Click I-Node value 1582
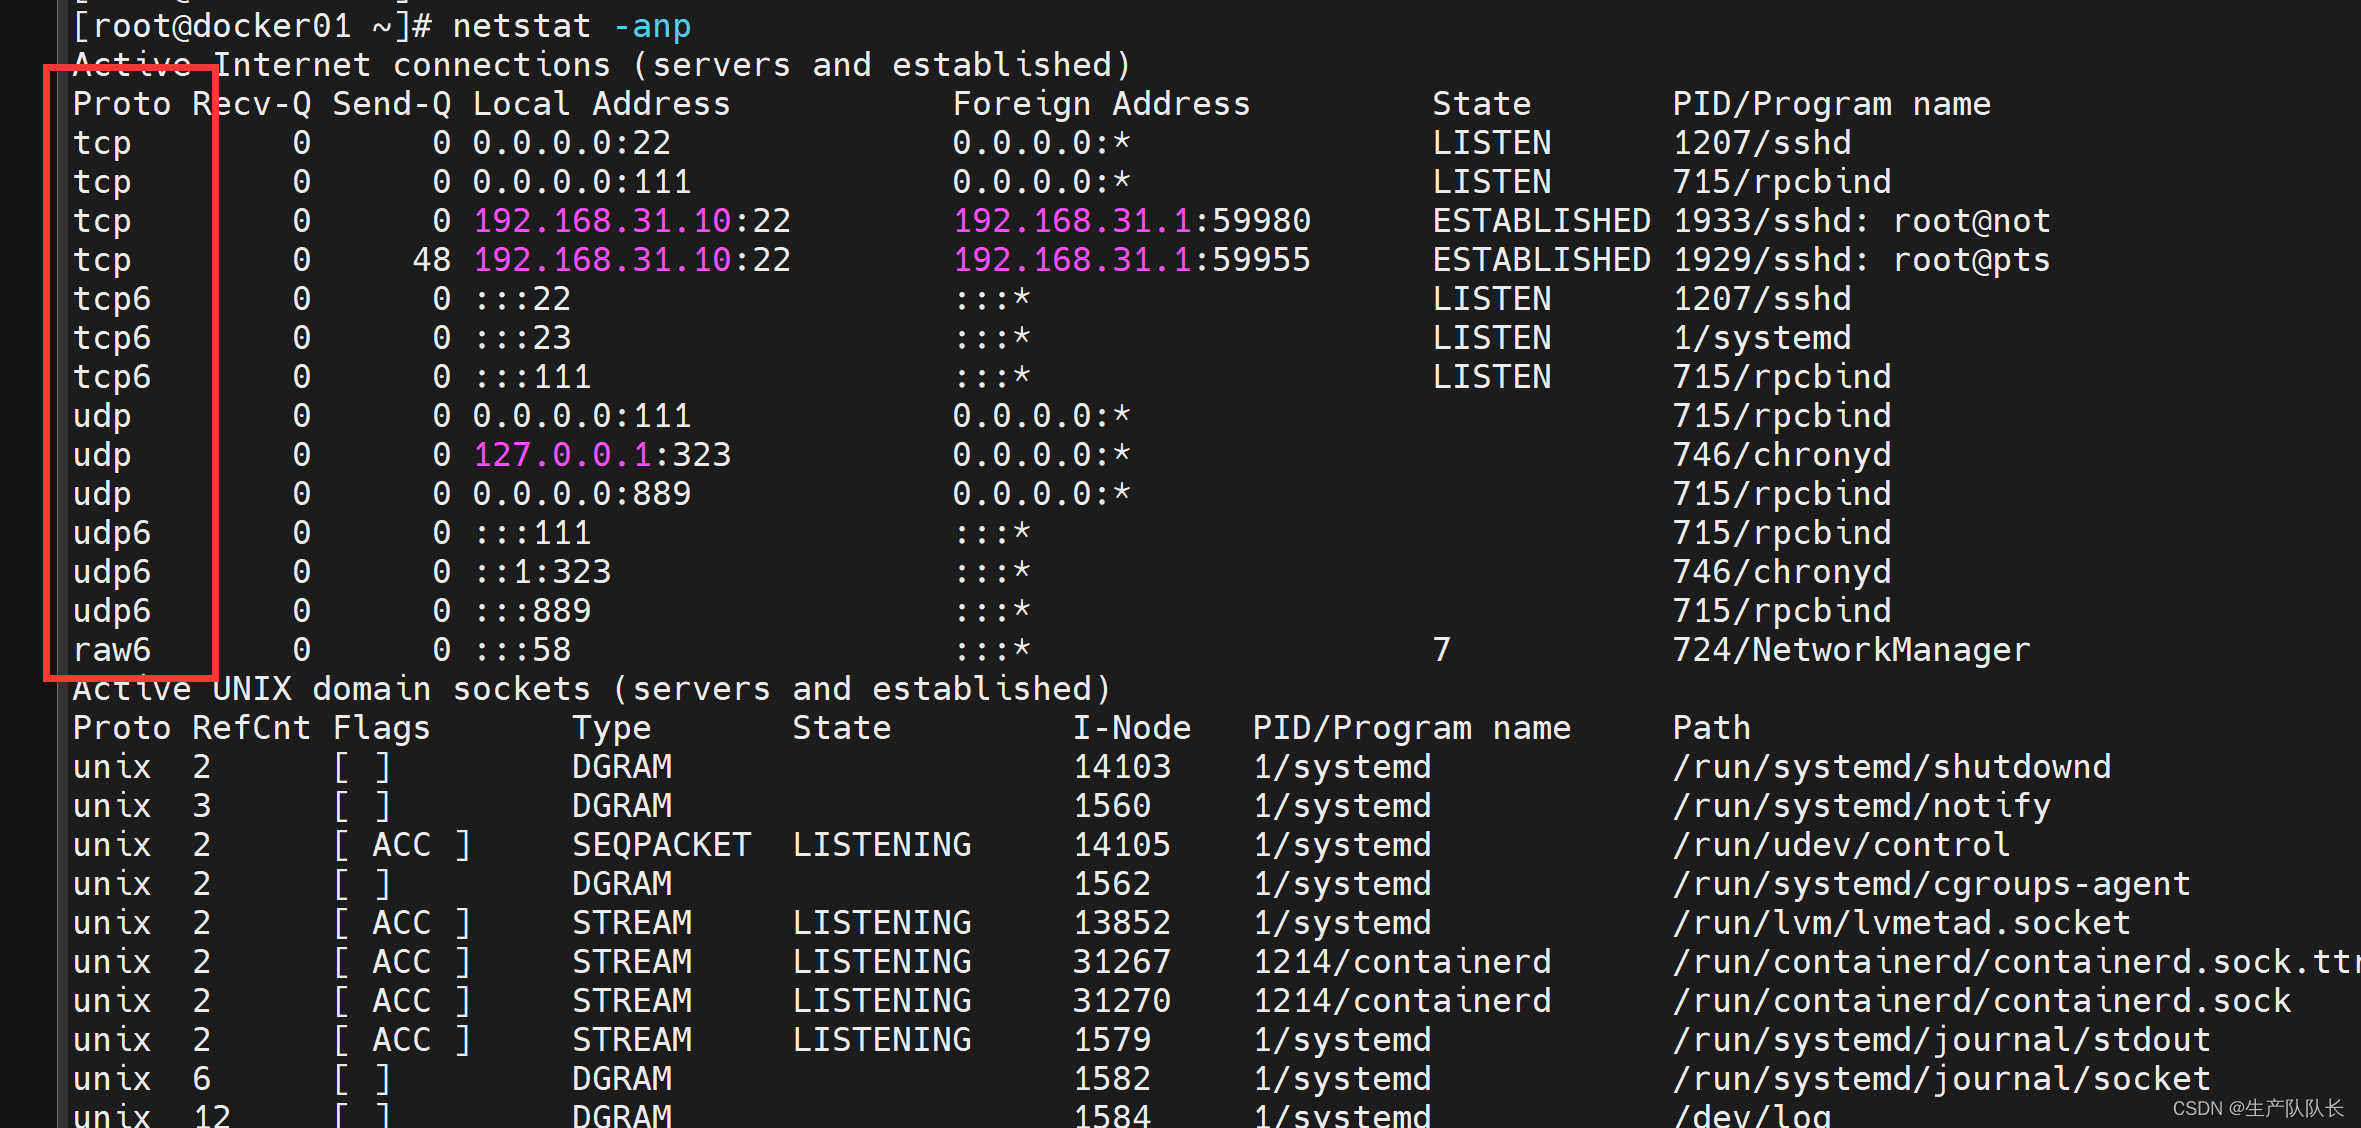Screen dimensions: 2361x1128 point(1111,1079)
